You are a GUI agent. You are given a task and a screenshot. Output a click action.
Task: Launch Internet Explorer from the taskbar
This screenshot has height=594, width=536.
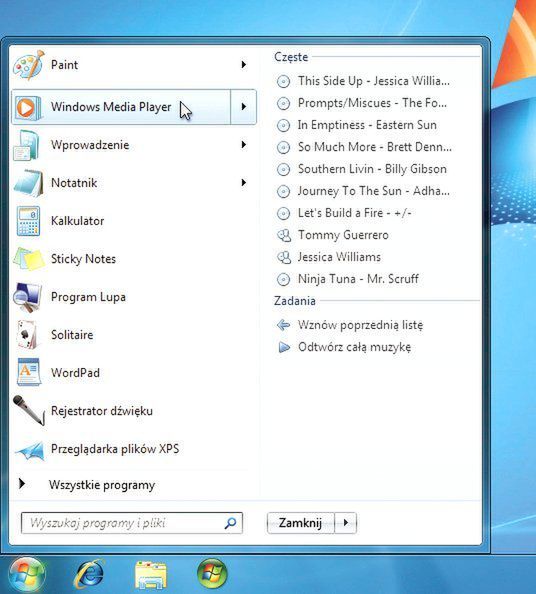[x=89, y=575]
